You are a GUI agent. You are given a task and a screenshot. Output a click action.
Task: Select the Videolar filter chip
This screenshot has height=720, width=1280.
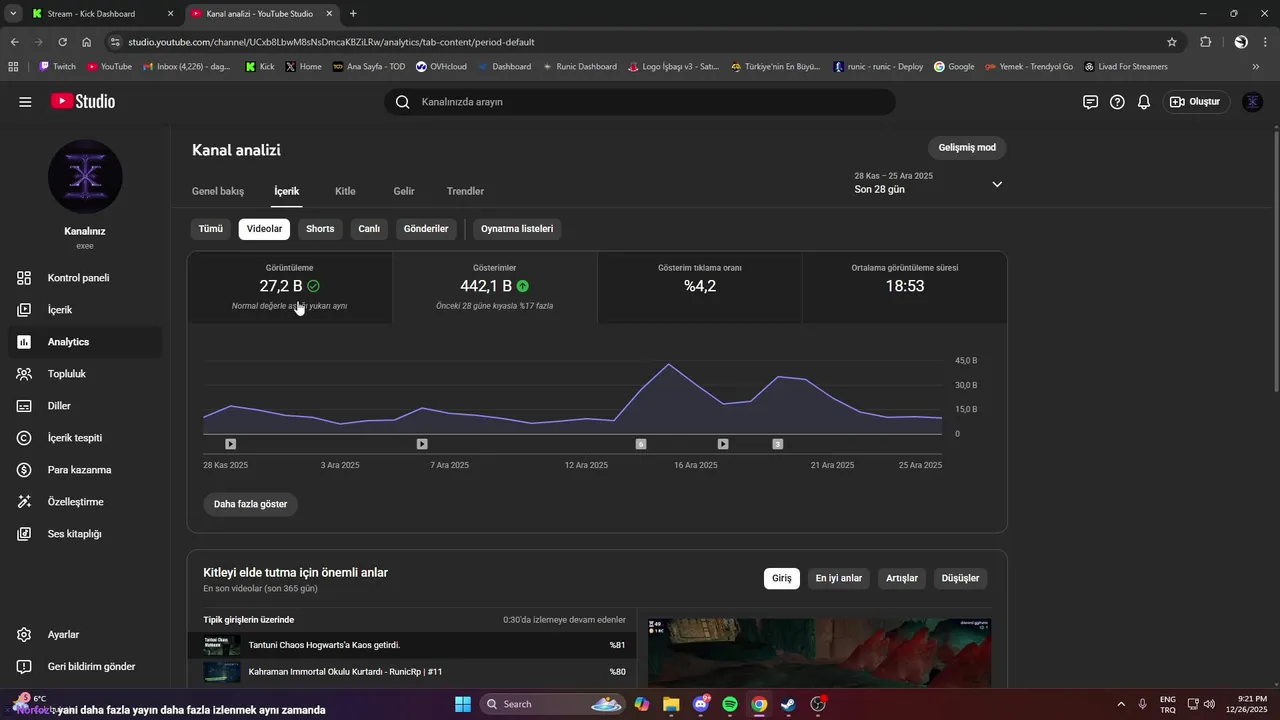264,229
